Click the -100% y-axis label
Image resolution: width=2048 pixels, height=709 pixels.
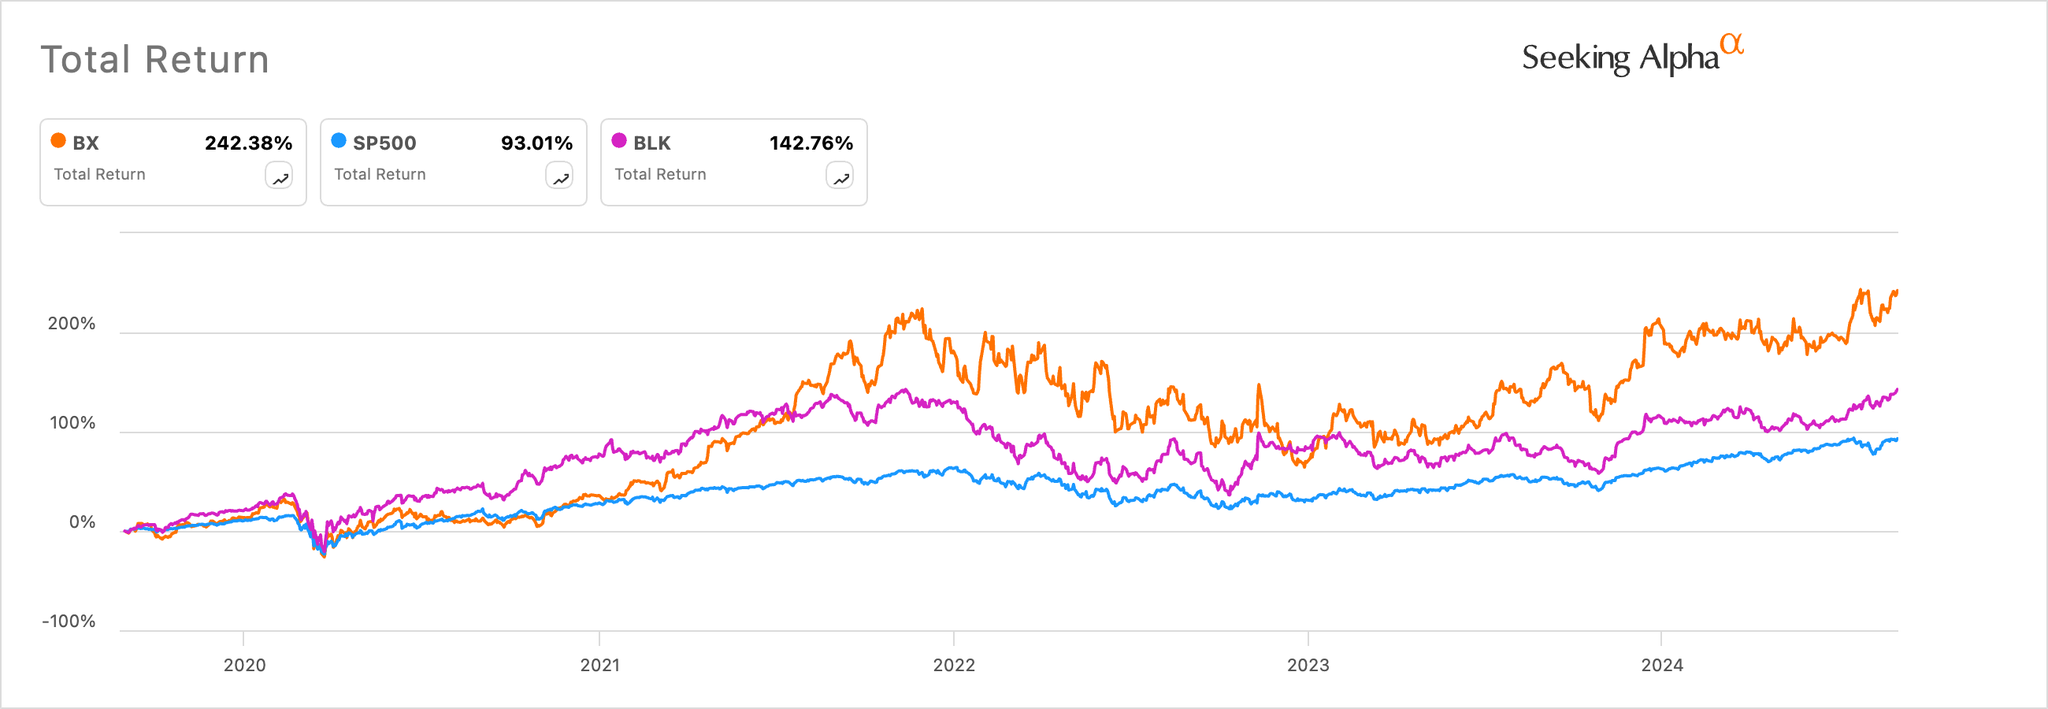click(x=69, y=621)
